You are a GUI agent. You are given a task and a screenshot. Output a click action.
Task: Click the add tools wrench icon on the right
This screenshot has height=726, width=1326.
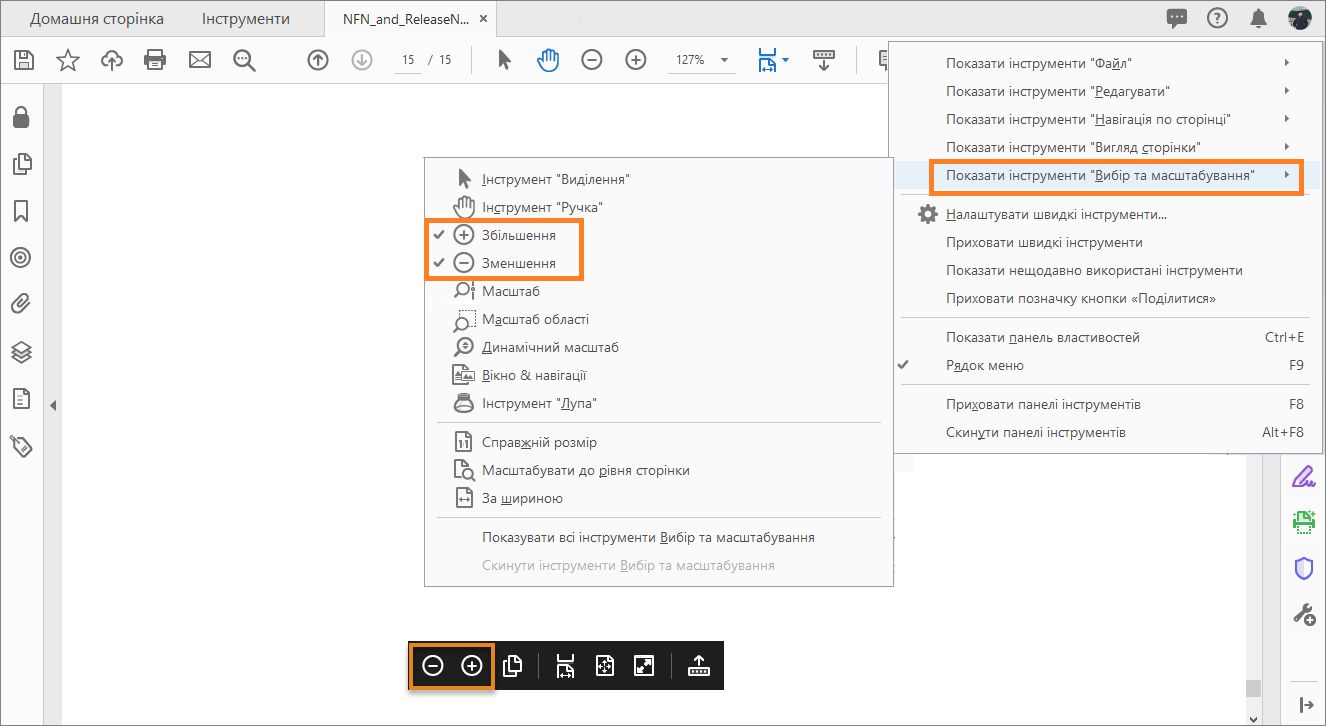(x=1303, y=613)
